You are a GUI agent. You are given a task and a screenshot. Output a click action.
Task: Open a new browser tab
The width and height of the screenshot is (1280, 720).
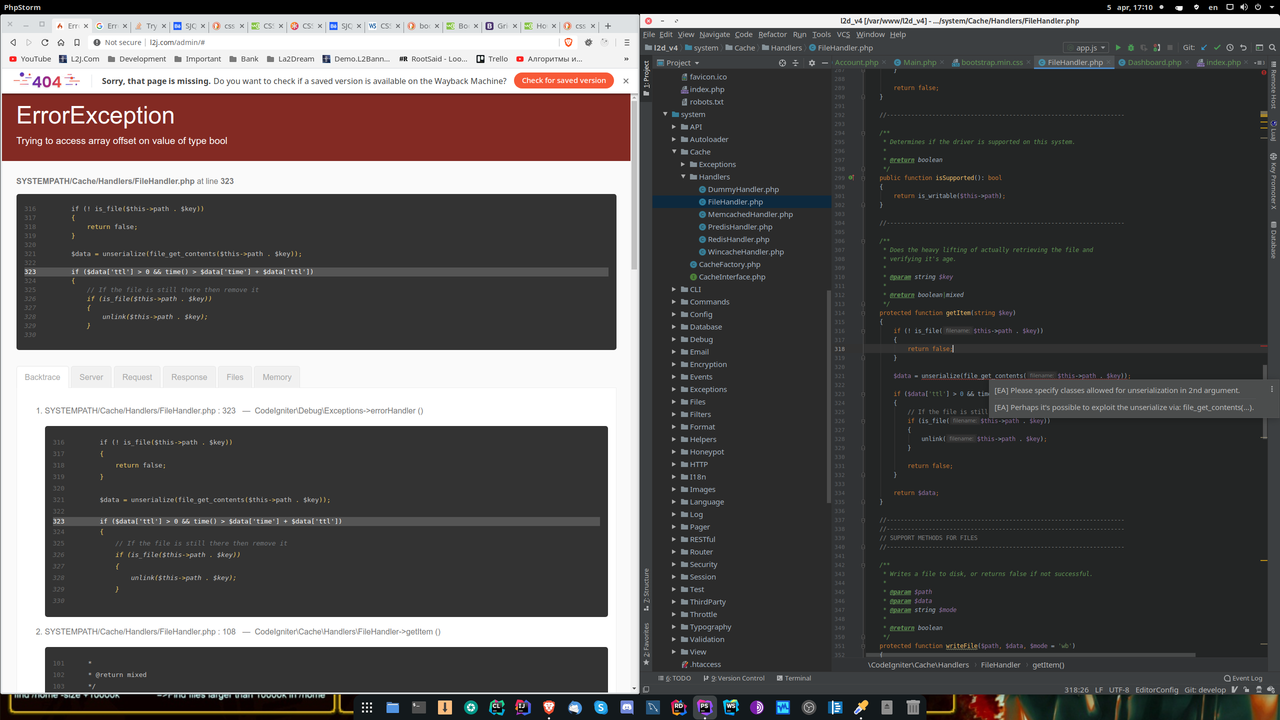click(x=608, y=25)
